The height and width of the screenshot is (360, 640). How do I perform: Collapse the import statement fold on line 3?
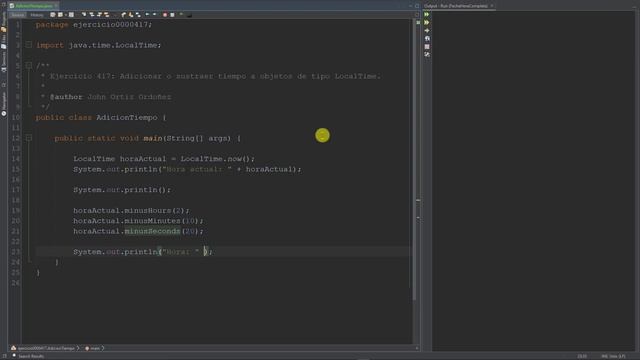(29, 44)
